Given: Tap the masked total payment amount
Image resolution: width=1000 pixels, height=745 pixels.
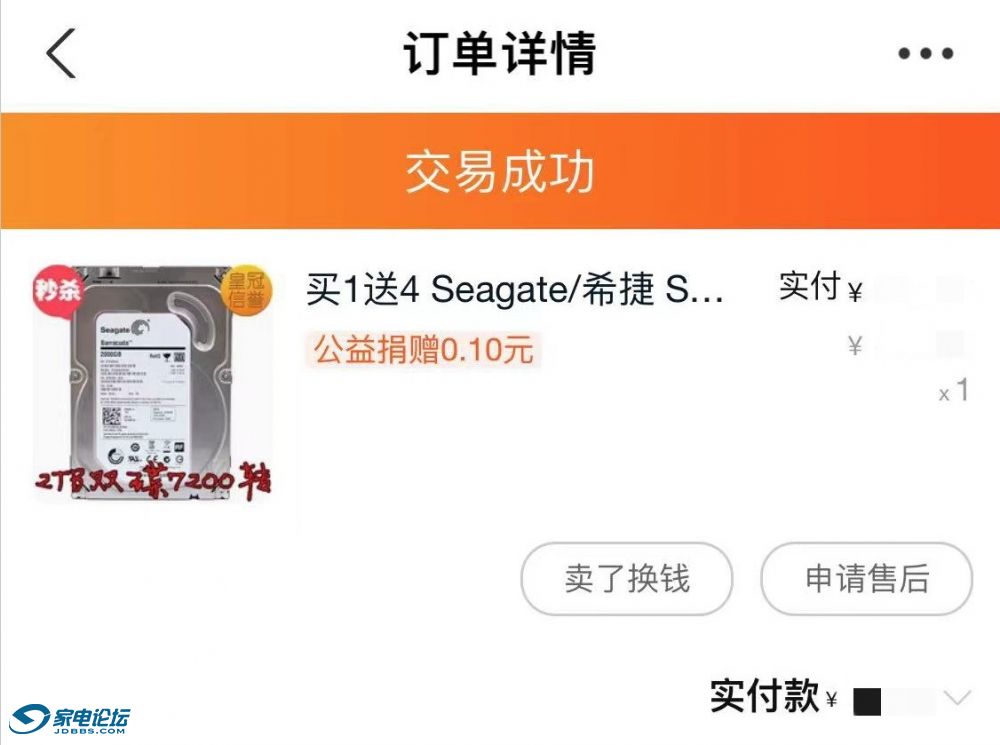Looking at the screenshot, I should 893,701.
